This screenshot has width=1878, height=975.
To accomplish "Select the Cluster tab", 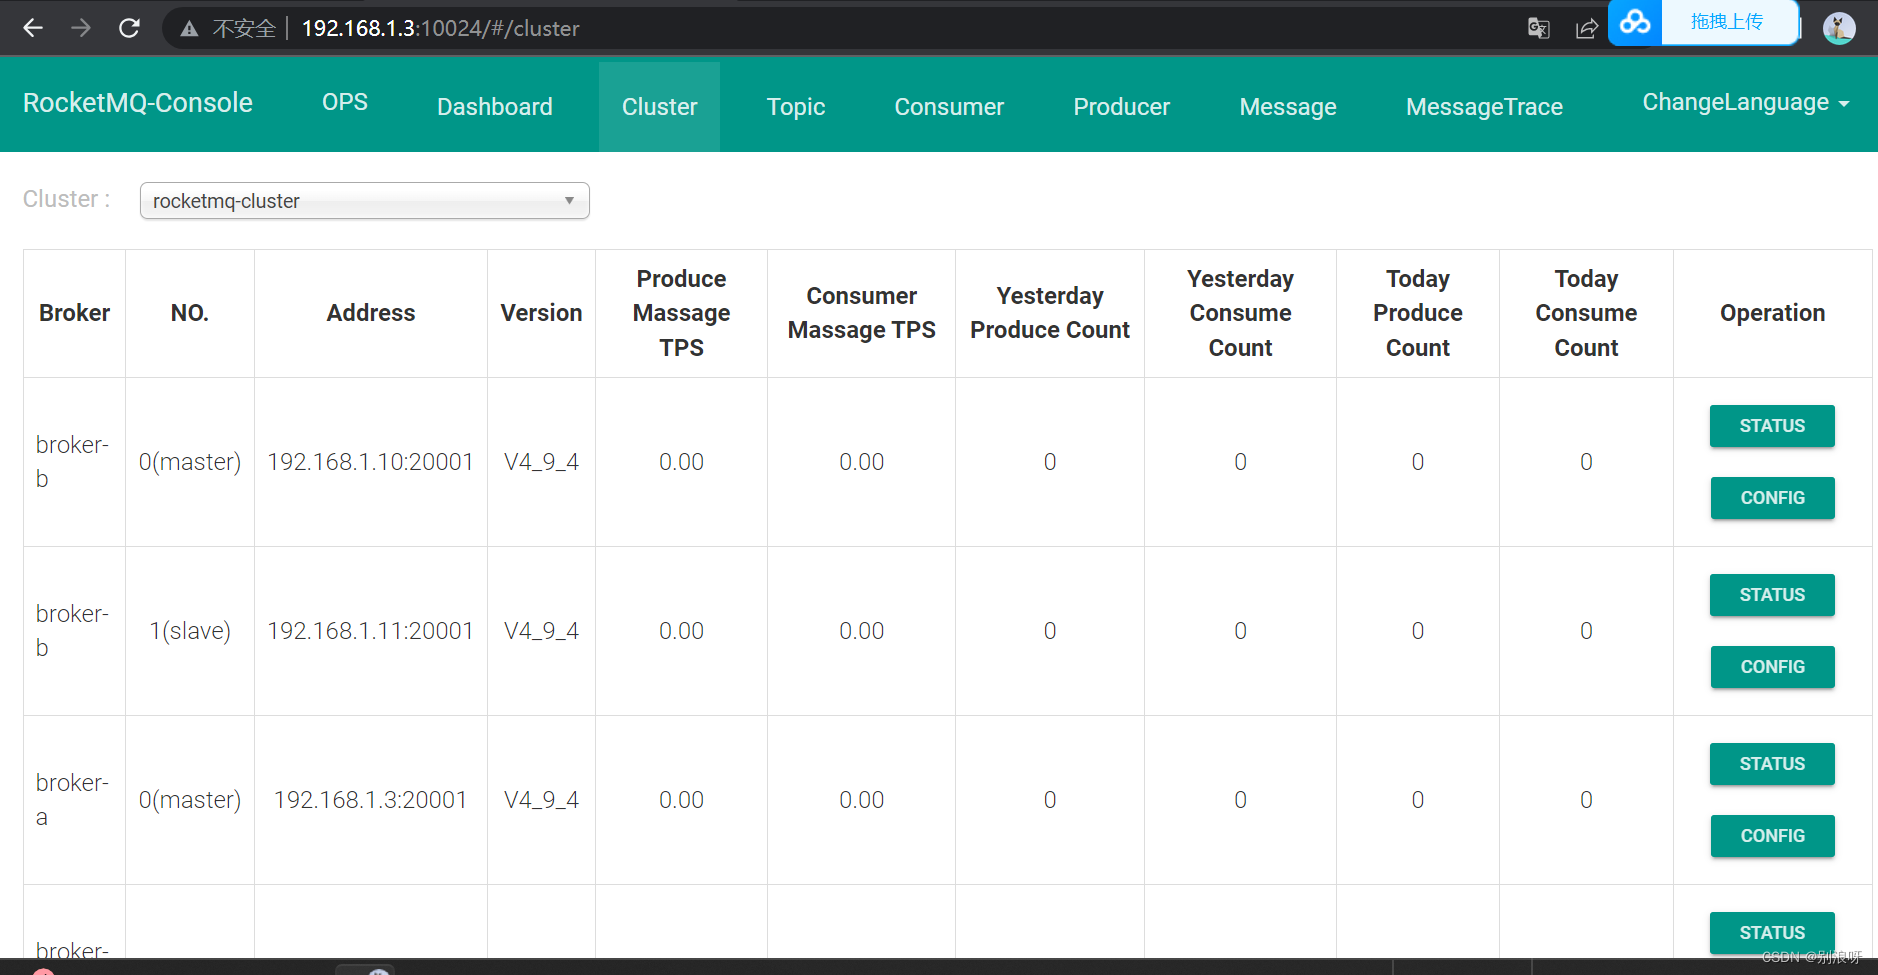I will 659,106.
